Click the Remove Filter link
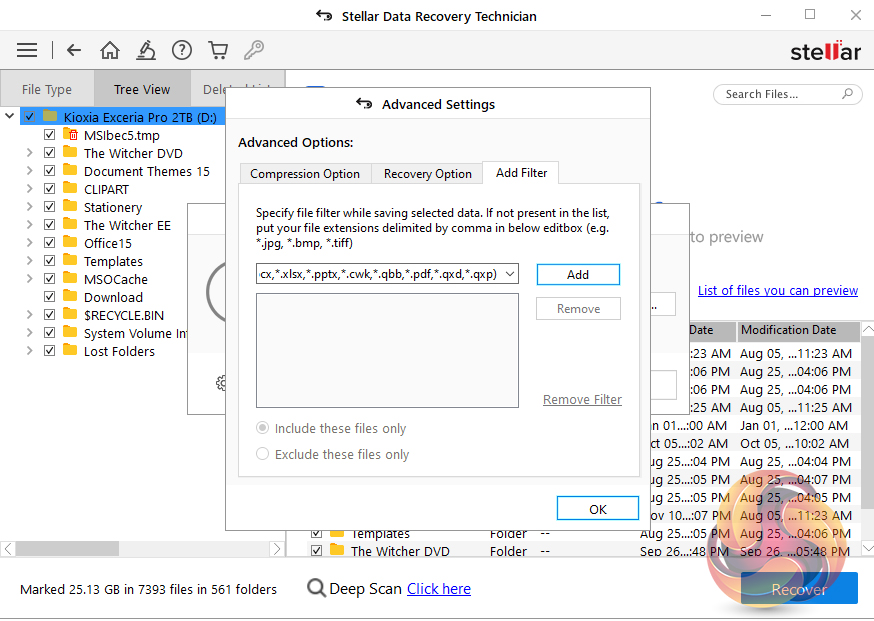The image size is (874, 621). click(x=582, y=399)
